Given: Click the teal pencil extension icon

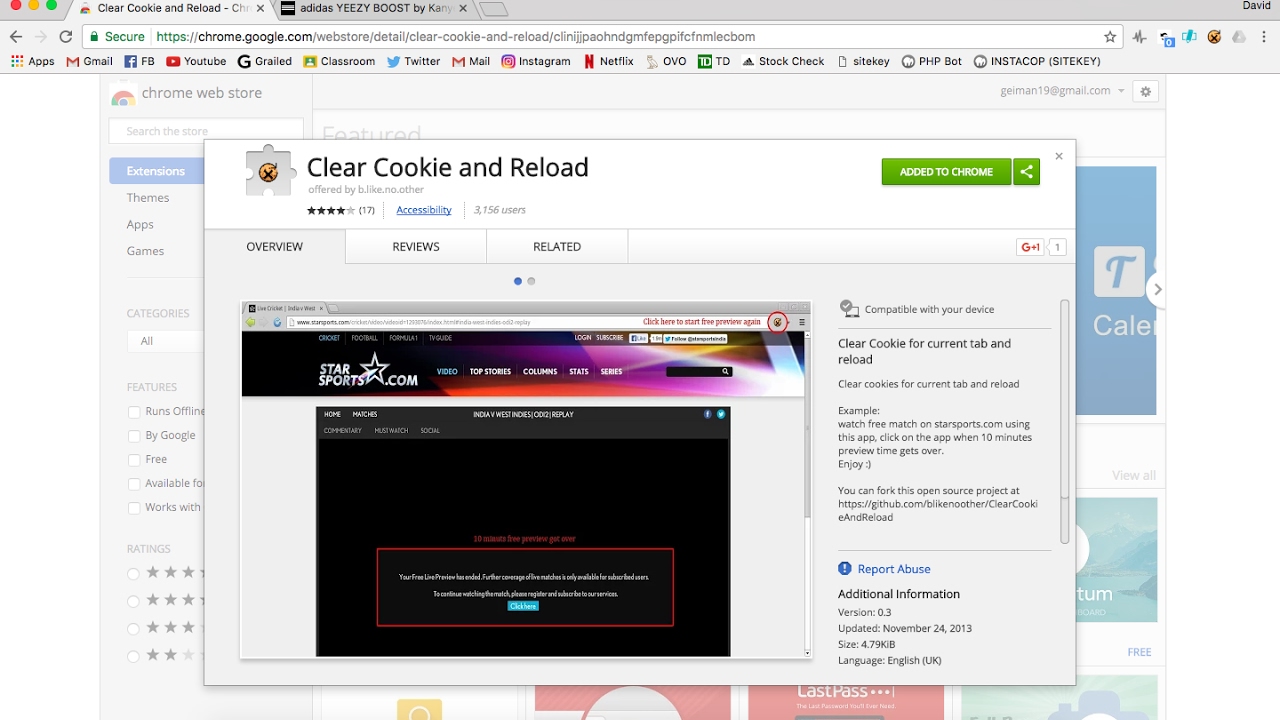Looking at the screenshot, I should (x=1190, y=37).
